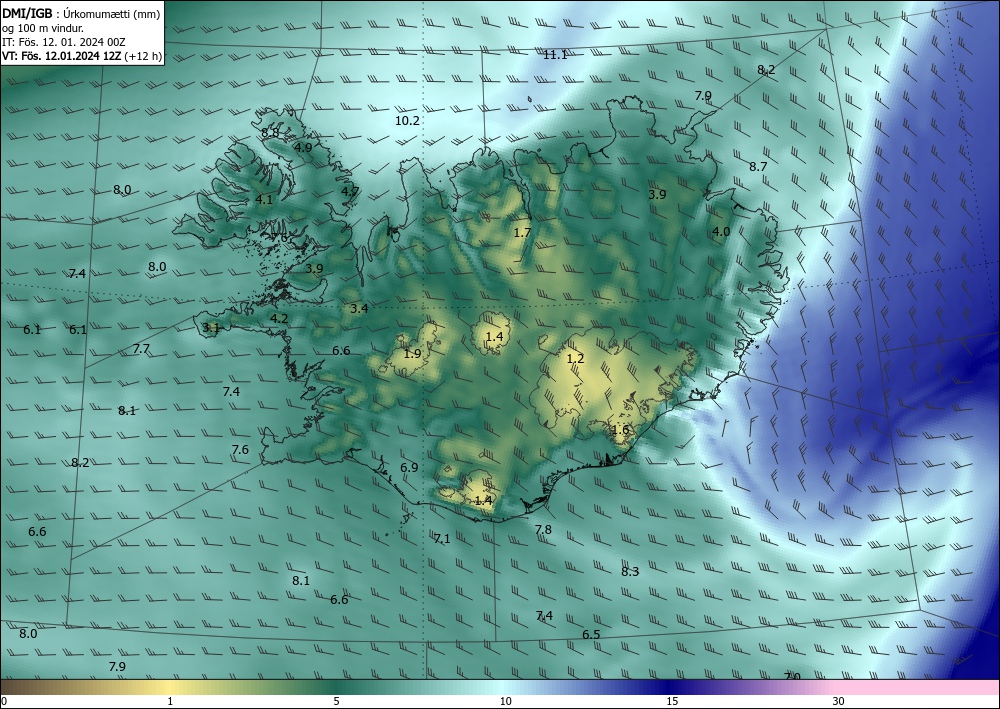Click the color scale label '30'
Image resolution: width=1000 pixels, height=709 pixels.
coord(839,701)
